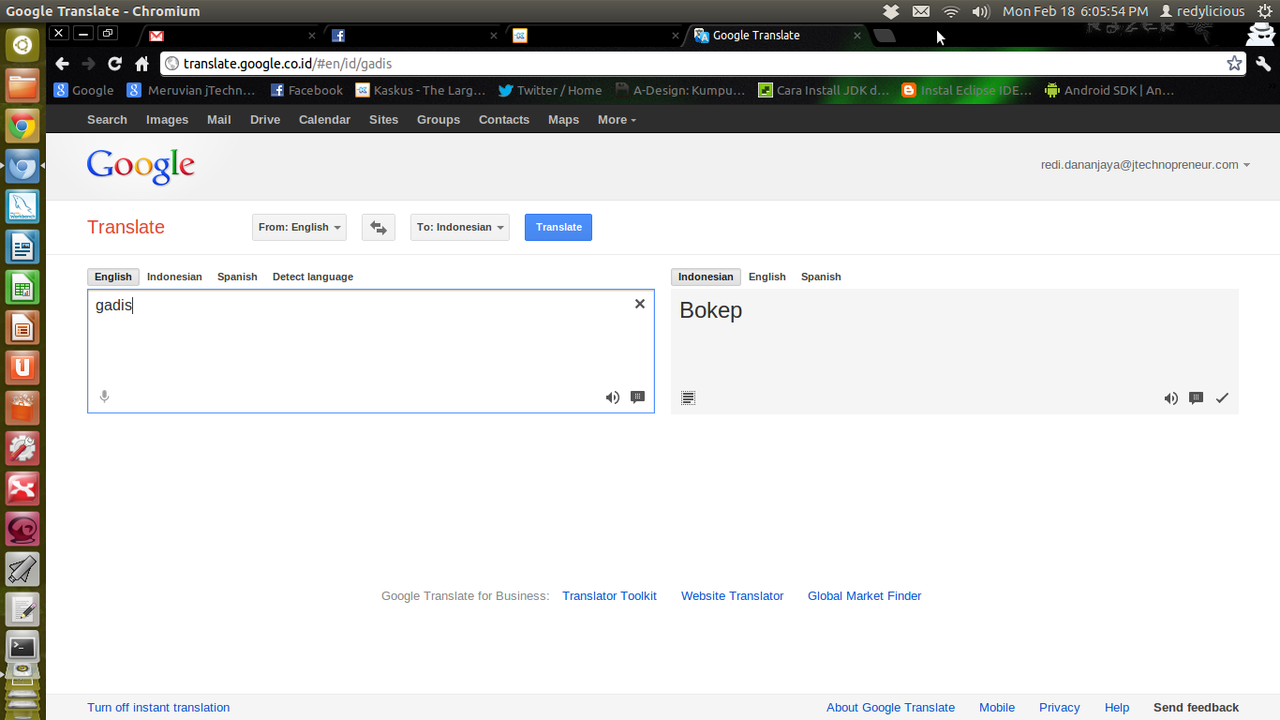1280x720 pixels.
Task: Bookmark this page with the star
Action: click(1235, 63)
